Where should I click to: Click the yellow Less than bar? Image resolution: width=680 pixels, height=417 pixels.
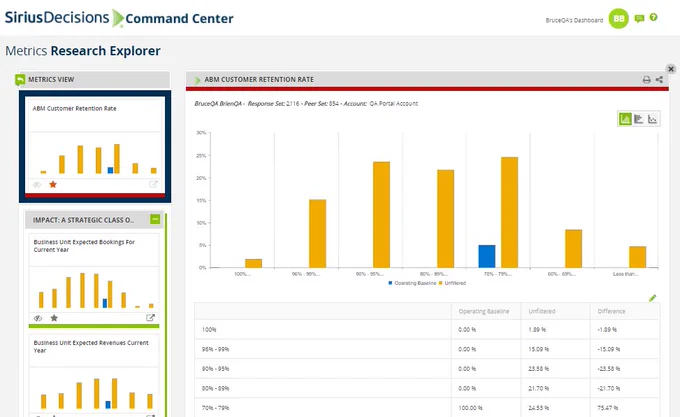[638, 257]
